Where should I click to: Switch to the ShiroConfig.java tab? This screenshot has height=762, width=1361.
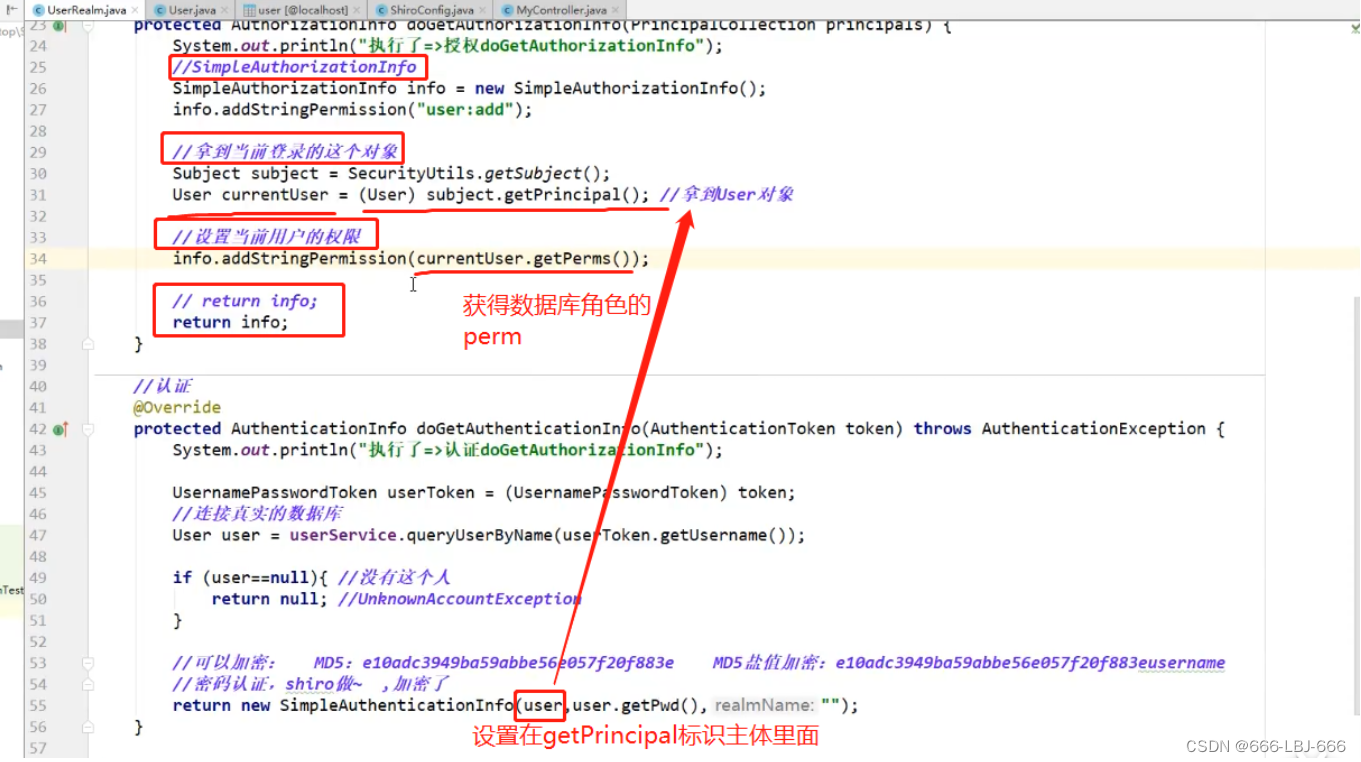coord(431,10)
